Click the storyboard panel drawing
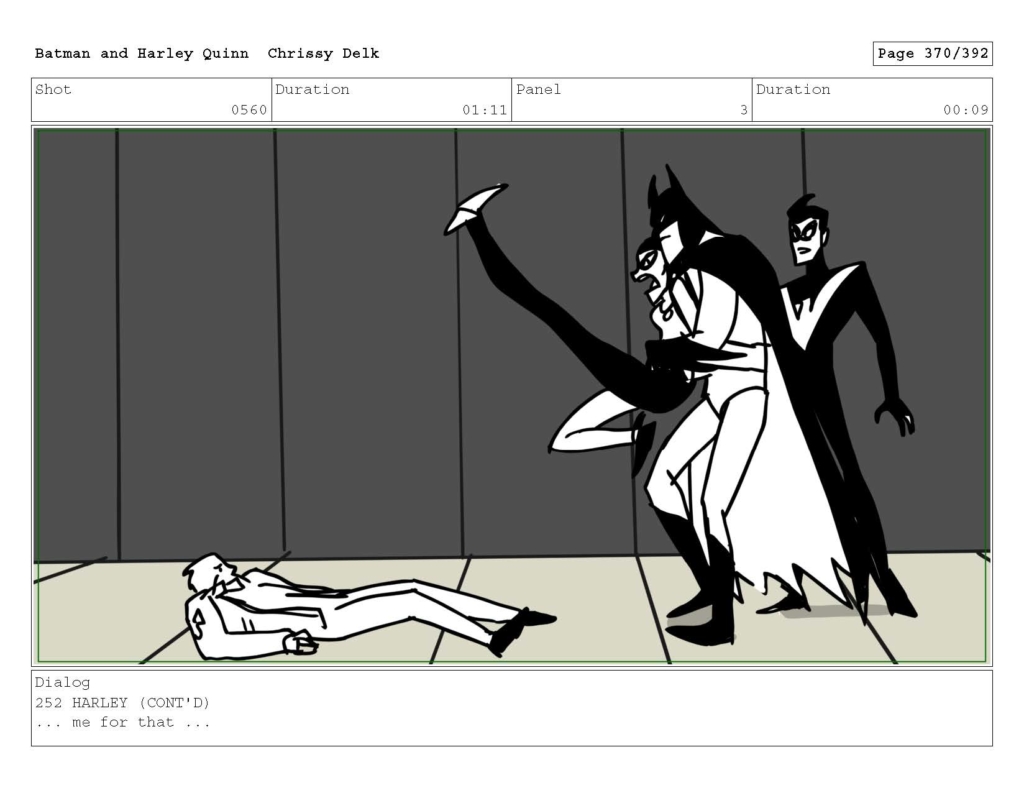This screenshot has width=1024, height=793. (x=512, y=396)
